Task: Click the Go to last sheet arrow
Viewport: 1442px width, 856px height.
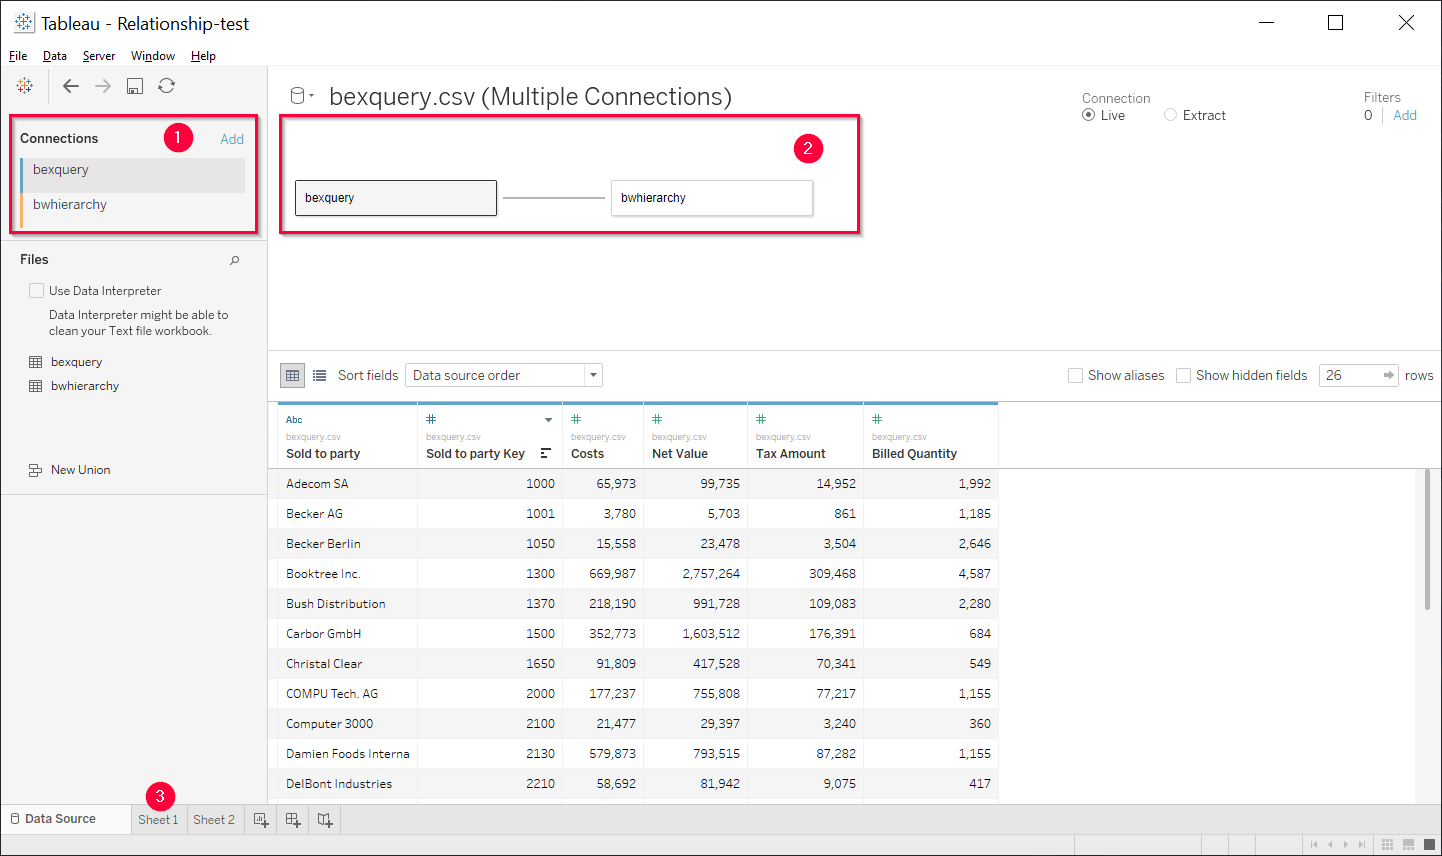Action: (x=1362, y=845)
